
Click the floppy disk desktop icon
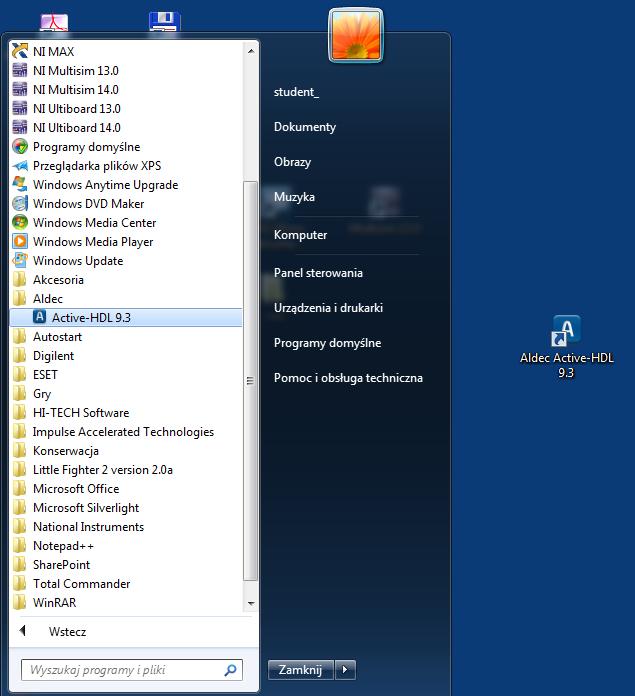coord(165,22)
